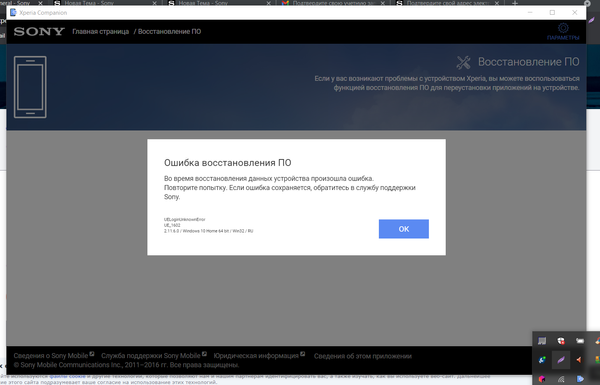Viewport: 600px width, 385px height.
Task: Switch to Подтвердите свой адрес browser tab
Action: point(448,3)
